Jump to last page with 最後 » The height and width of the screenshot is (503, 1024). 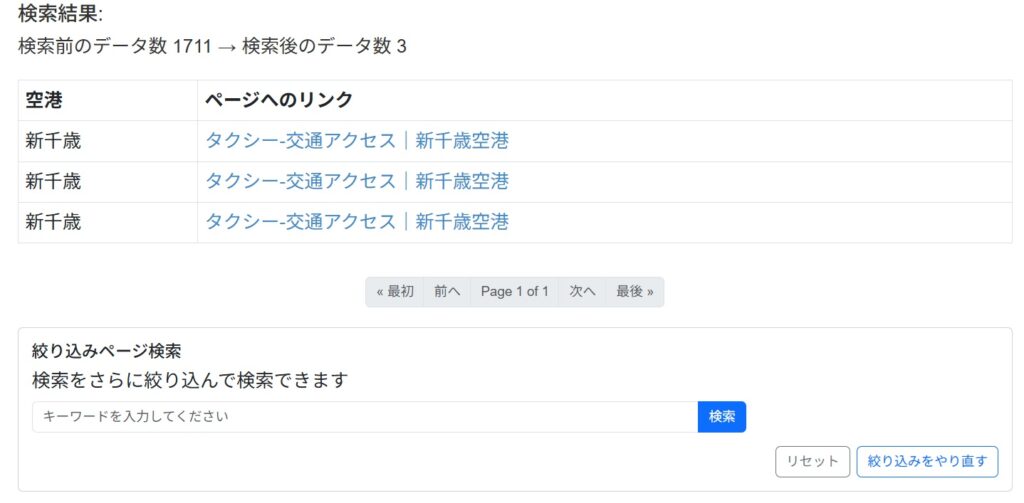(634, 292)
